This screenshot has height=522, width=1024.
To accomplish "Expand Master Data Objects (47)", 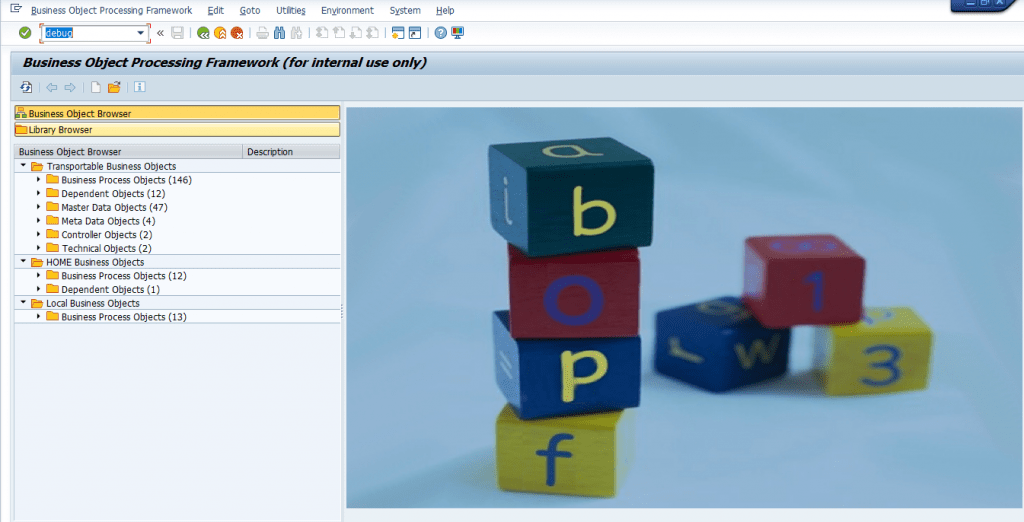I will (x=39, y=206).
